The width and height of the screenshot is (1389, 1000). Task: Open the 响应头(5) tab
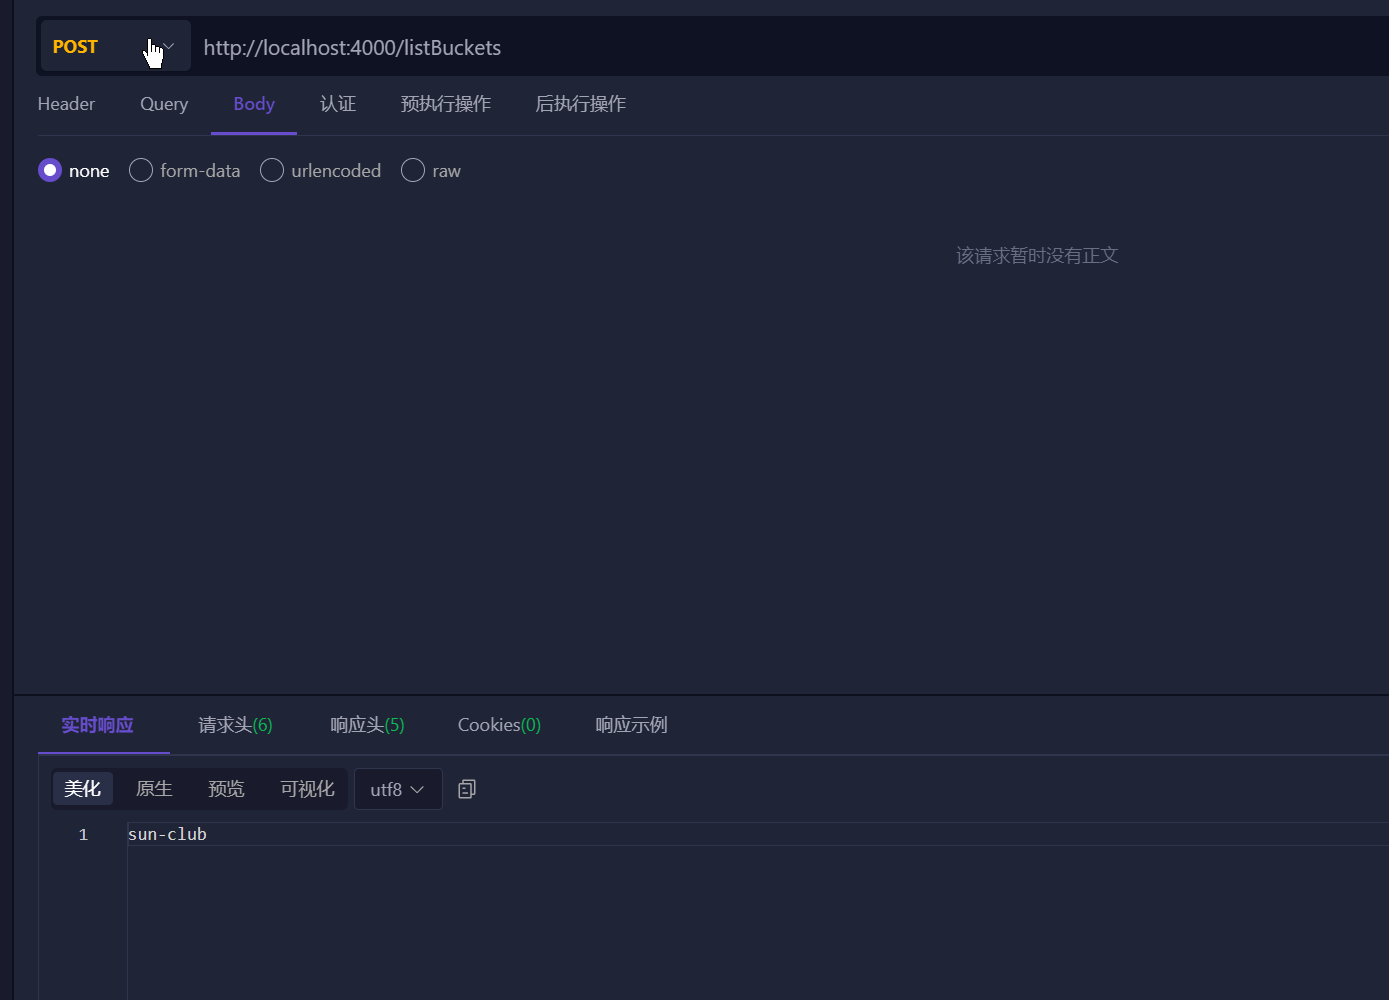point(367,725)
